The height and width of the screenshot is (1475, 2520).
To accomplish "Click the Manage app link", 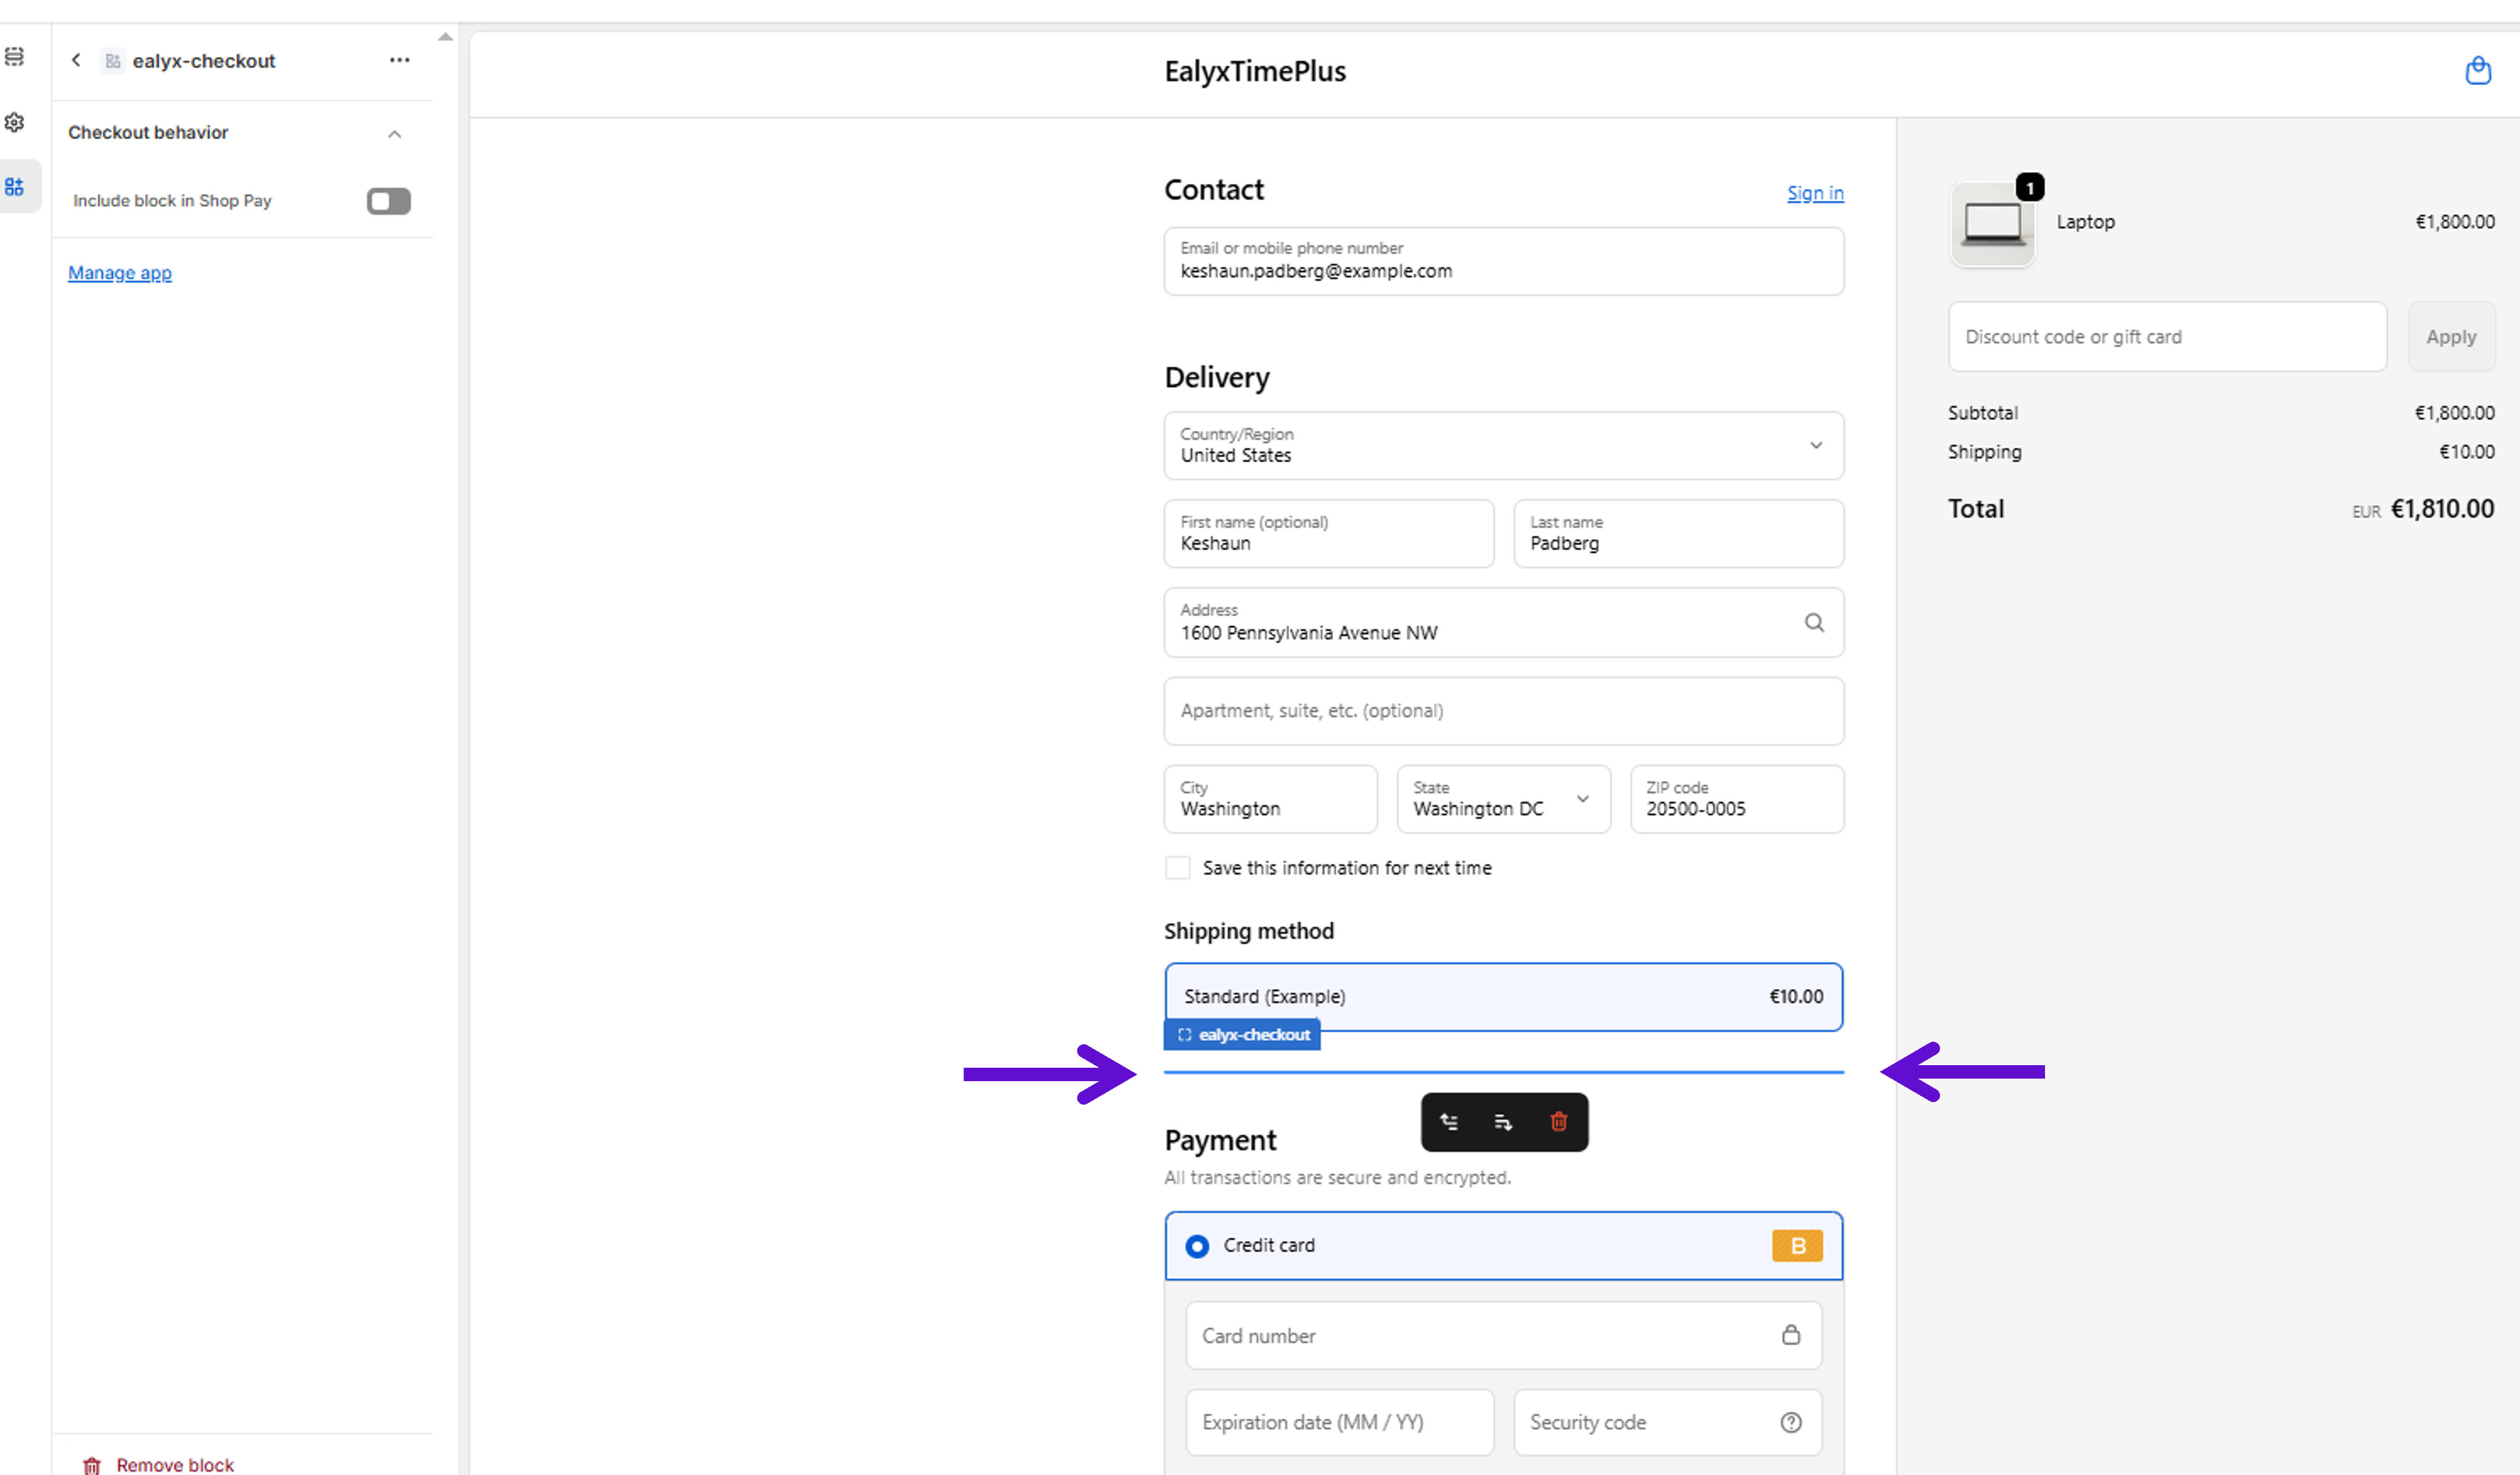I will click(x=120, y=273).
